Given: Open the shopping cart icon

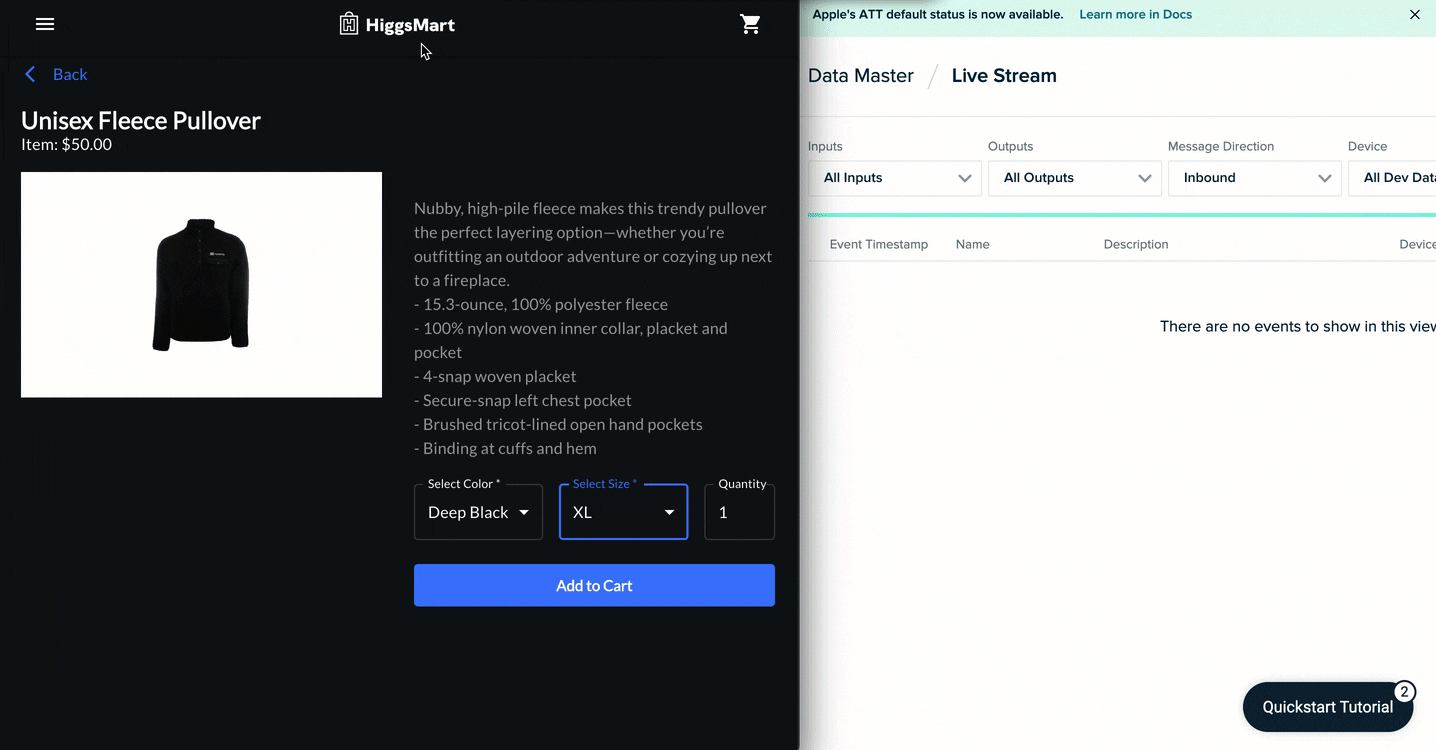Looking at the screenshot, I should (750, 24).
